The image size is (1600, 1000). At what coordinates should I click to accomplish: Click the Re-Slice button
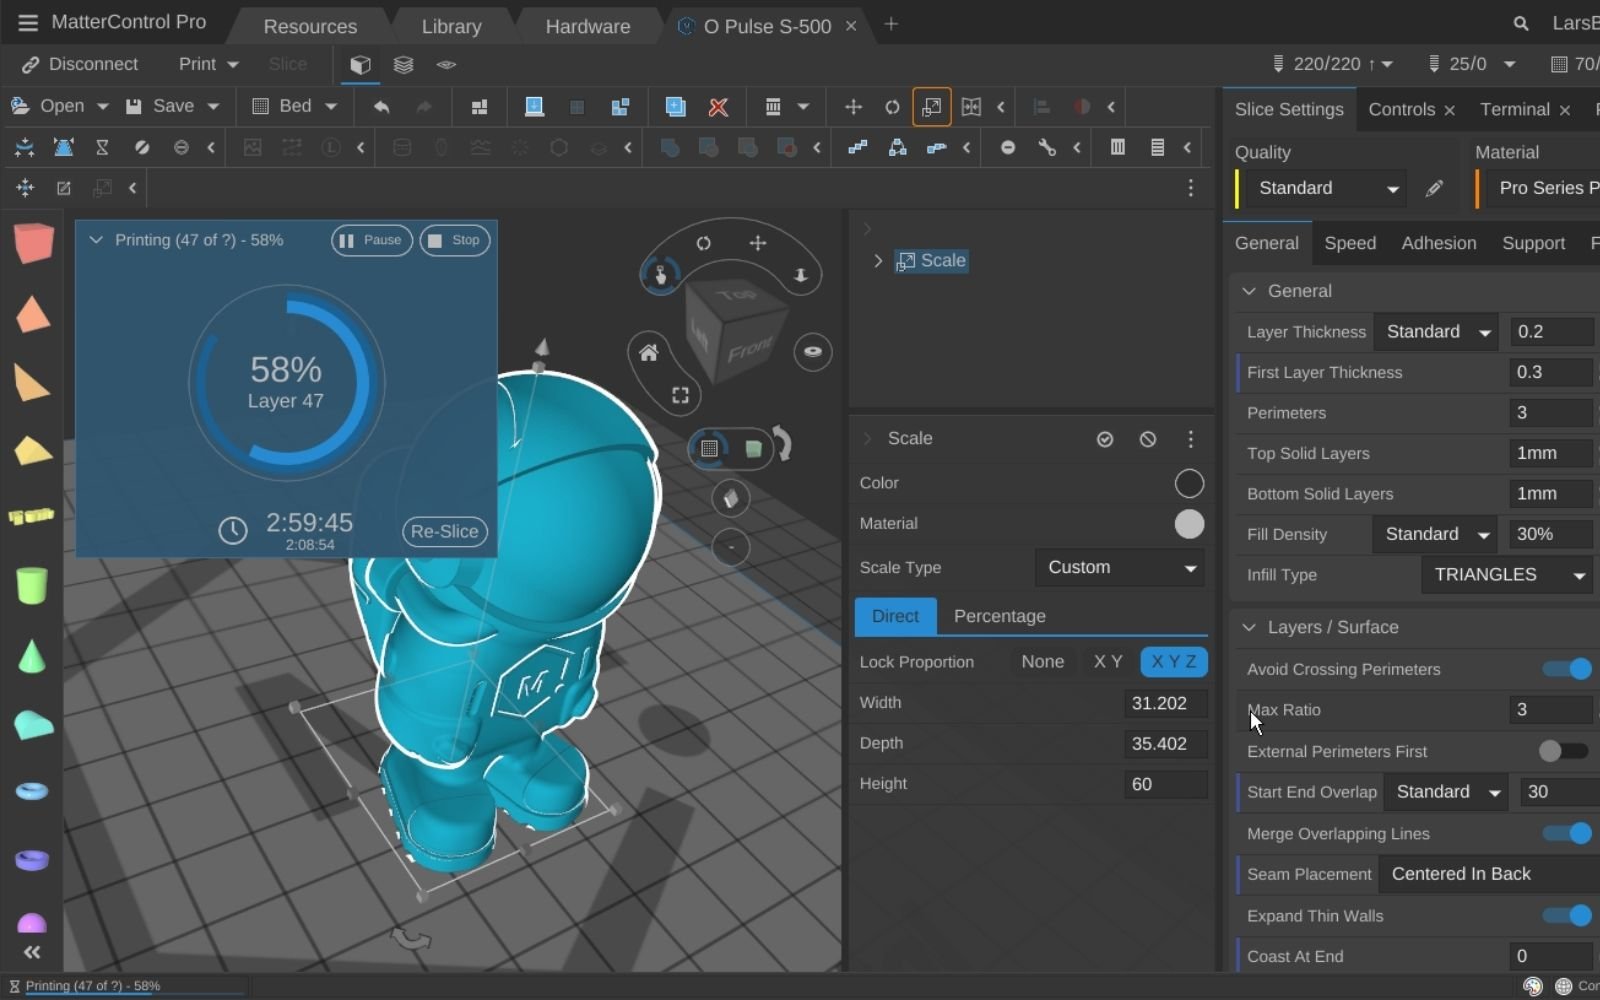[x=444, y=531]
